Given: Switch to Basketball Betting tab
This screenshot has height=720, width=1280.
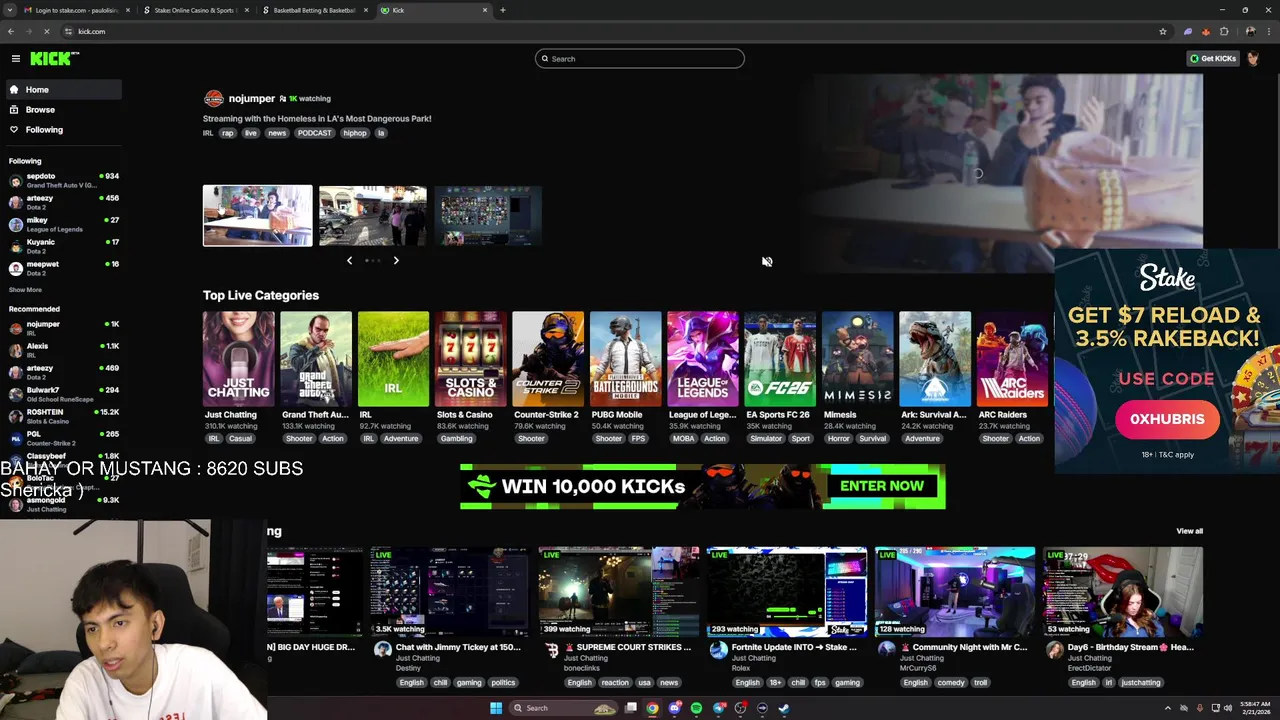Looking at the screenshot, I should 315,10.
